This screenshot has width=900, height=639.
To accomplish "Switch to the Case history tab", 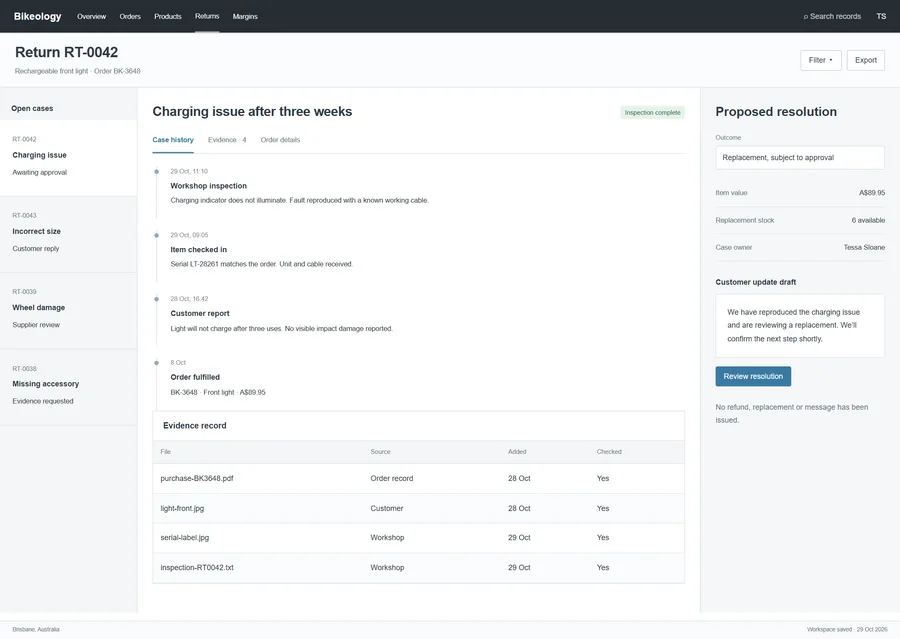I will [173, 140].
